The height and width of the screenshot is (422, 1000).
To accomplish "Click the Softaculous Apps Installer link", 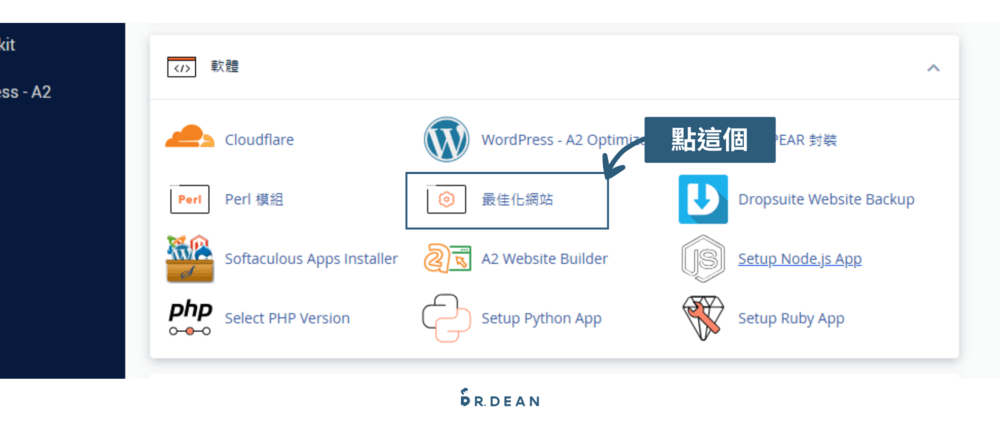I will click(311, 259).
